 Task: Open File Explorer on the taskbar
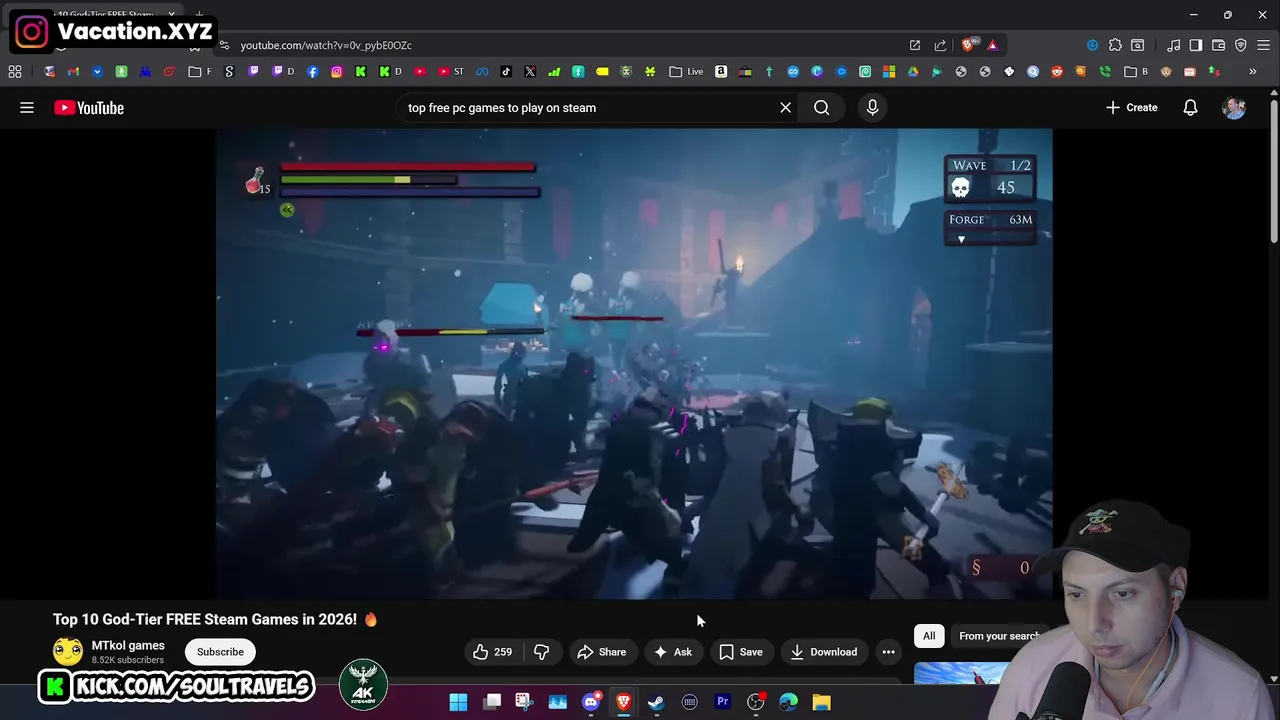click(821, 702)
